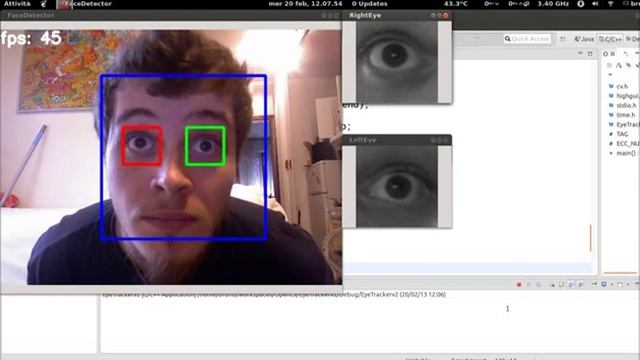The height and width of the screenshot is (360, 640).
Task: Open the volume speaker icon
Action: (595, 4)
